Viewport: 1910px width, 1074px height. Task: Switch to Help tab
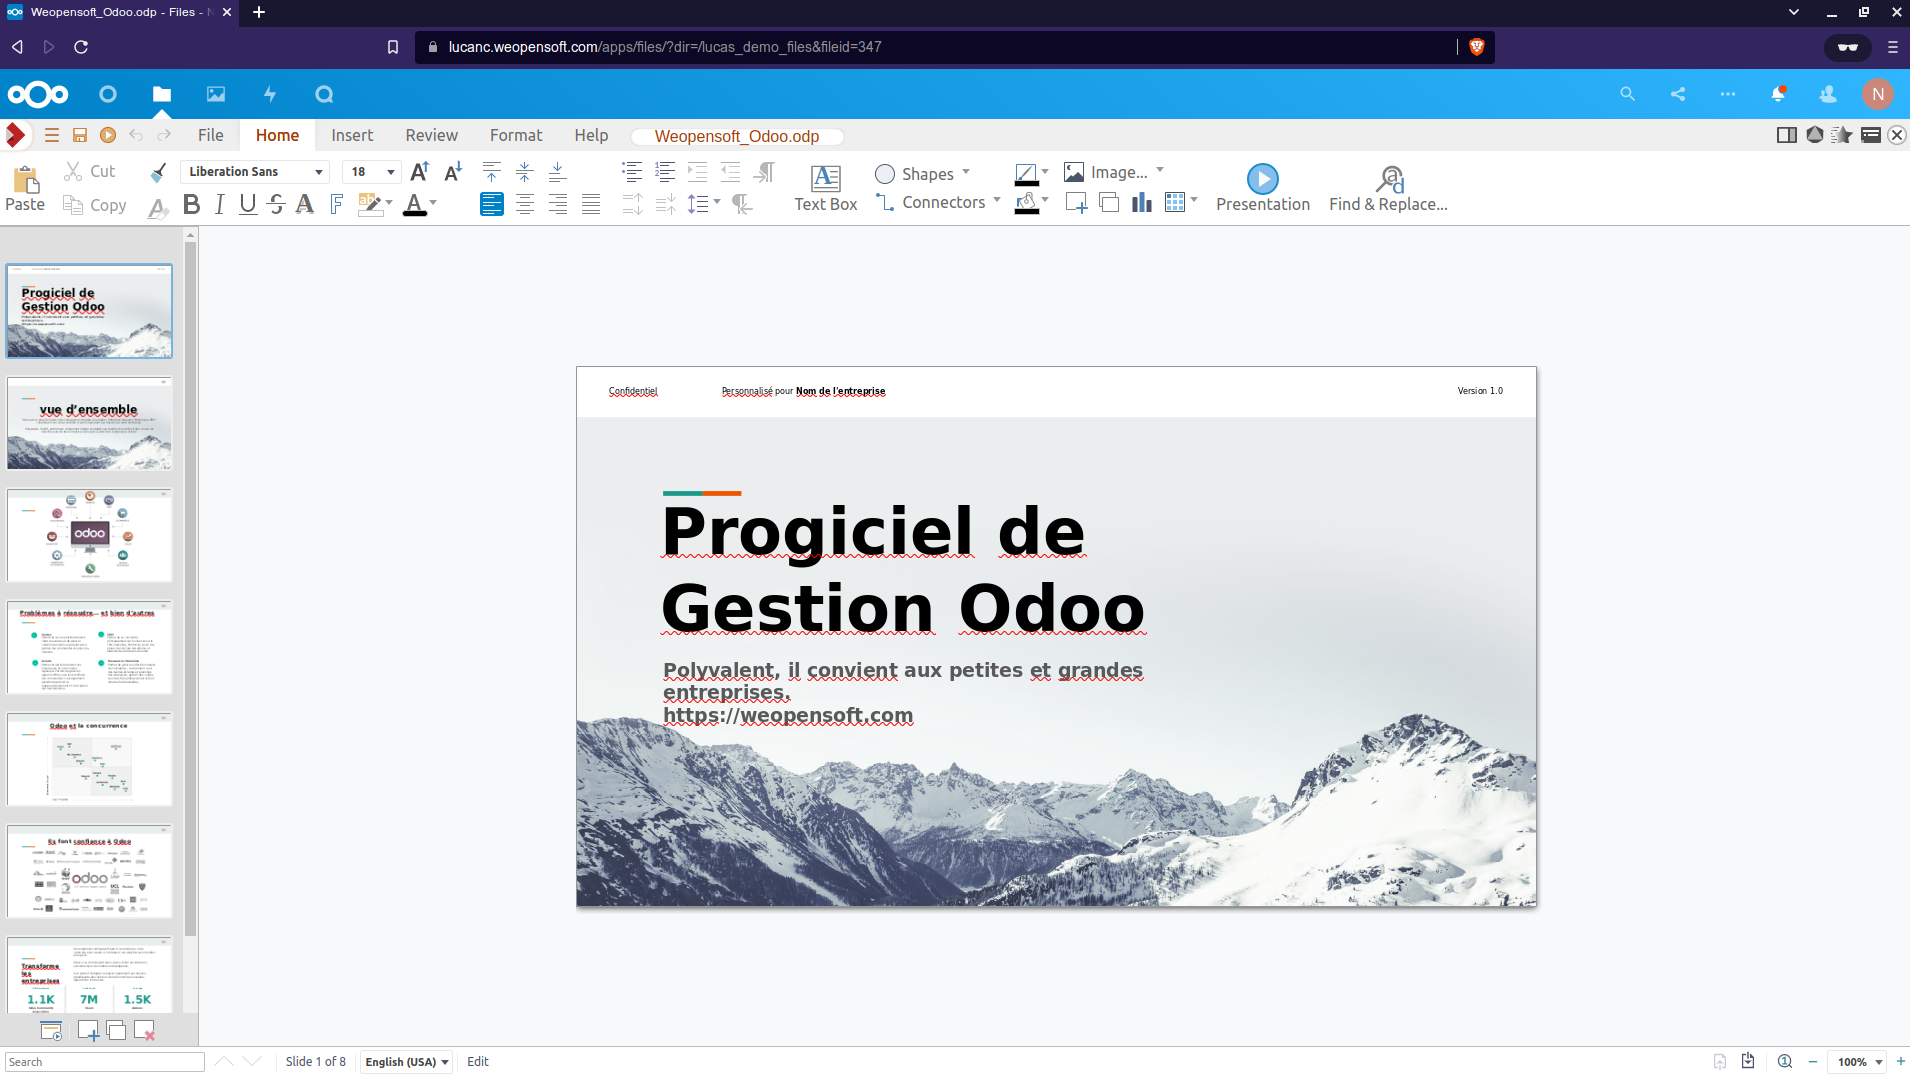(591, 135)
